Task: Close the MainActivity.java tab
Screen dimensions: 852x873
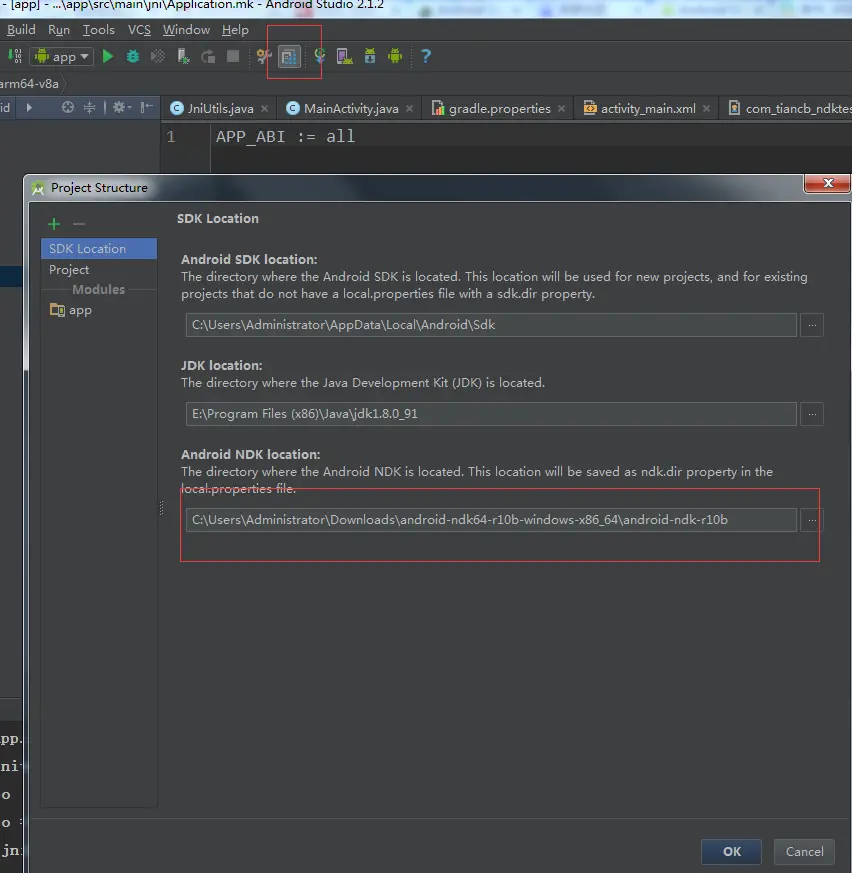Action: (x=409, y=109)
